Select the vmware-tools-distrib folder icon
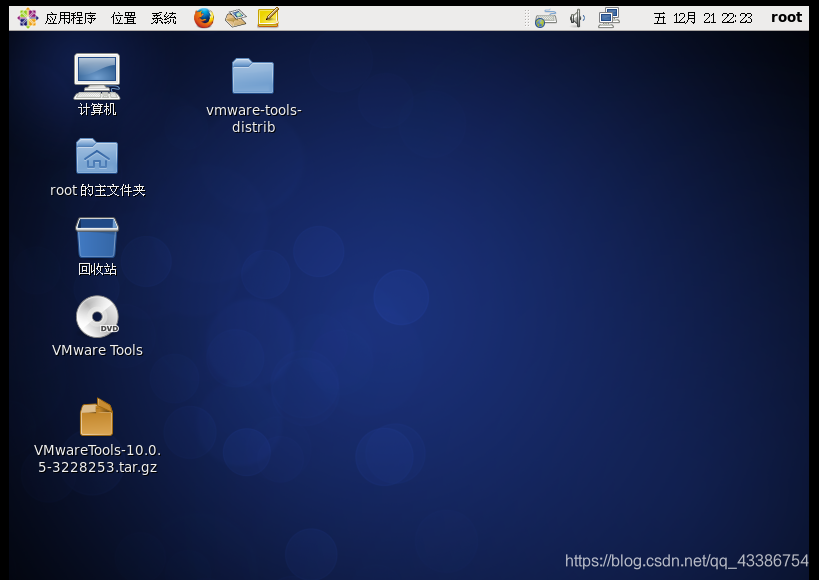 253,76
